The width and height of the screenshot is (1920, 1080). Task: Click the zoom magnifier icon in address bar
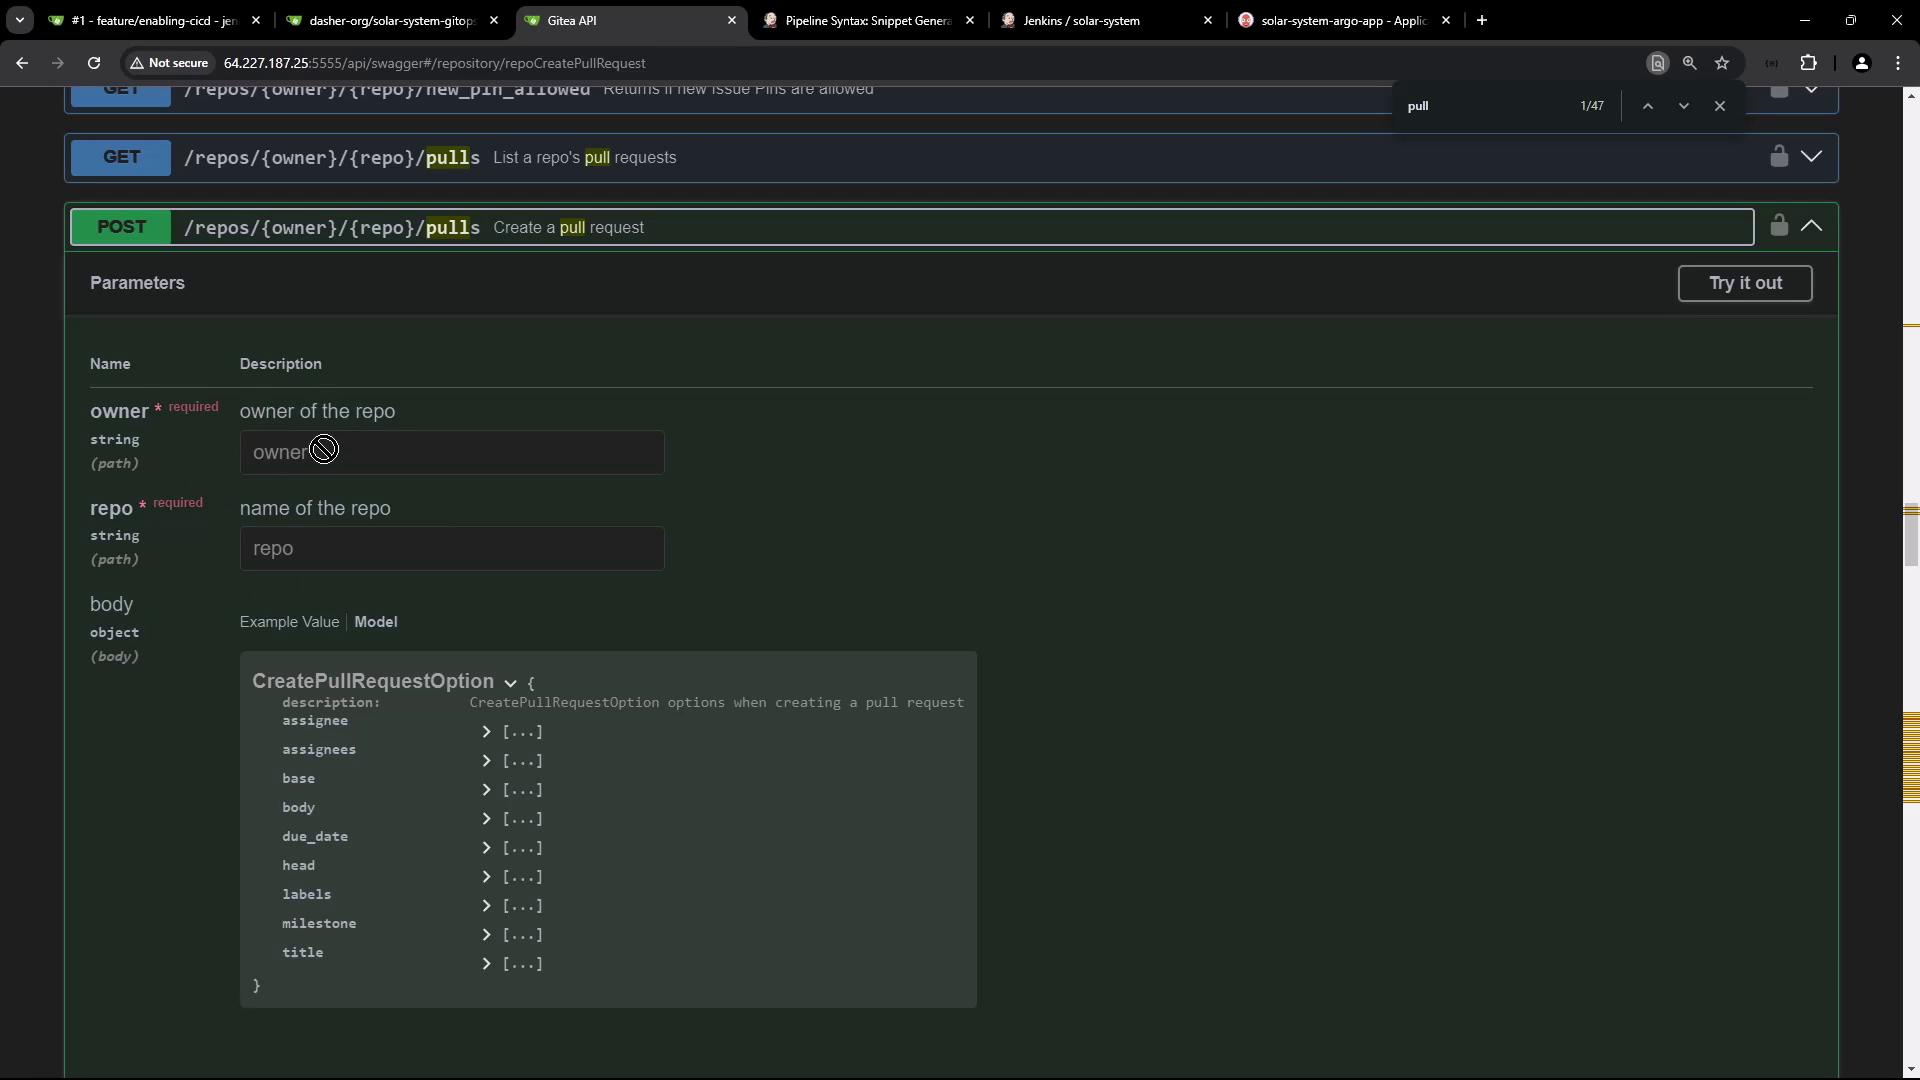(x=1689, y=63)
